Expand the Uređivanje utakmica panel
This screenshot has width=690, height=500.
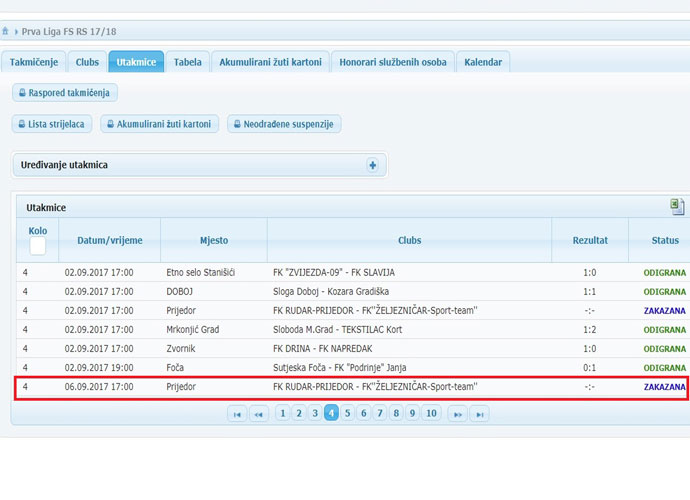372,165
